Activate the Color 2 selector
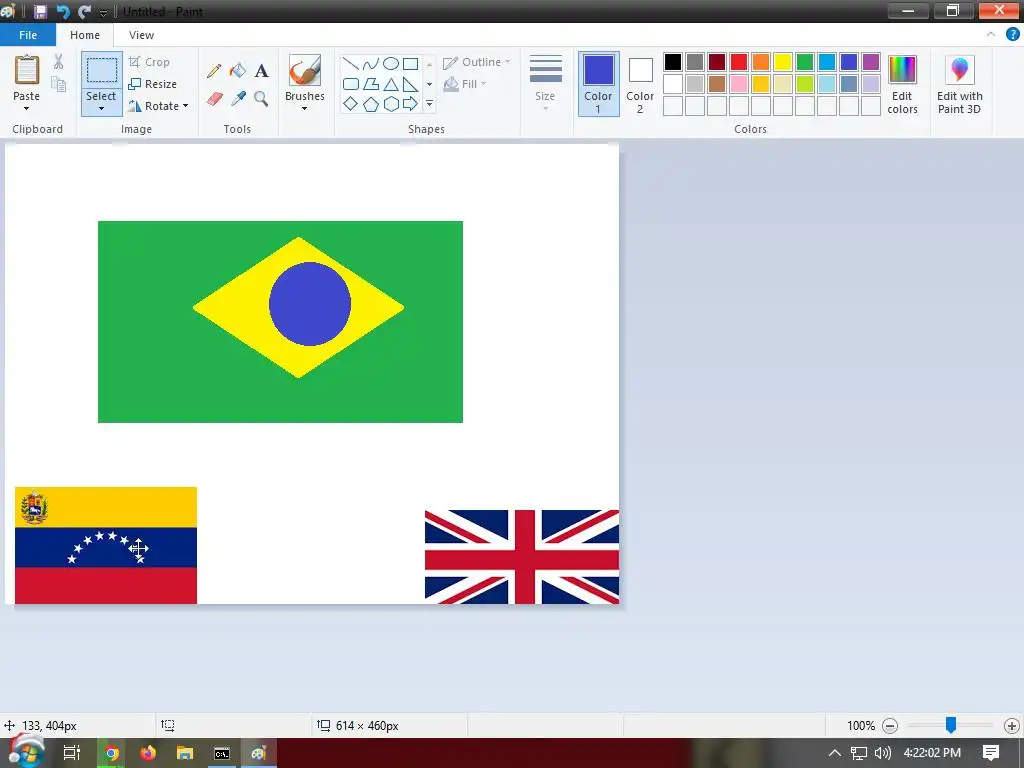The height and width of the screenshot is (768, 1024). pyautogui.click(x=640, y=84)
